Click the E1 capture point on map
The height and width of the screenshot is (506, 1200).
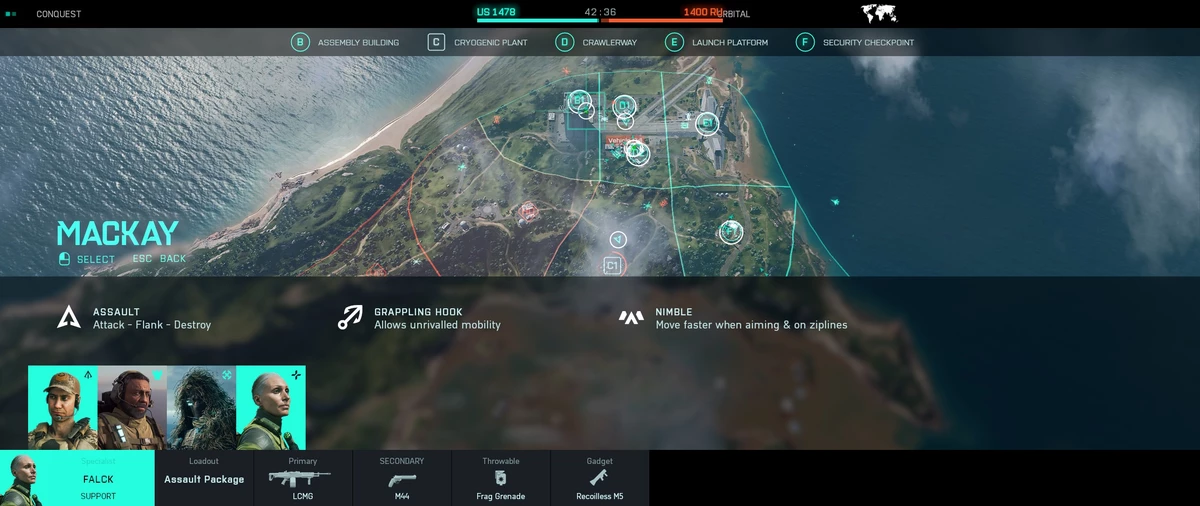(x=707, y=123)
